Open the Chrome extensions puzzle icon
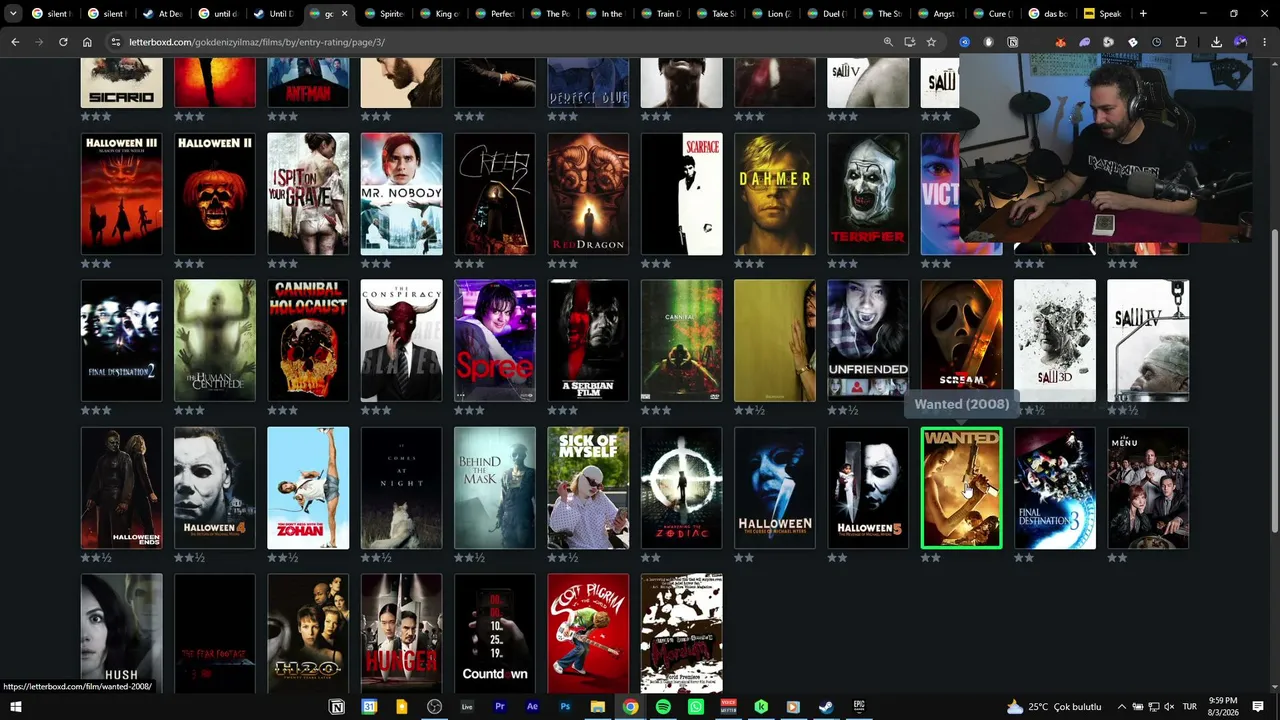 [1181, 42]
